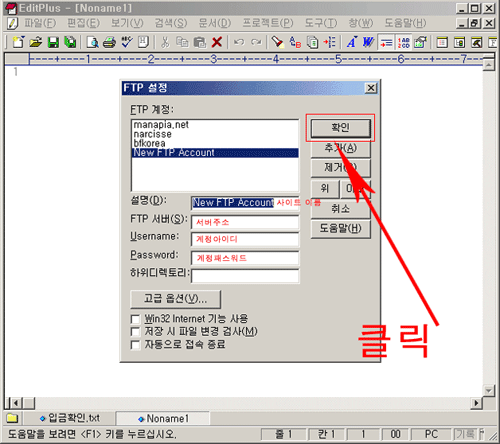Open the 프로젝트(P) menu
Screen dimensions: 500x444
click(x=268, y=23)
